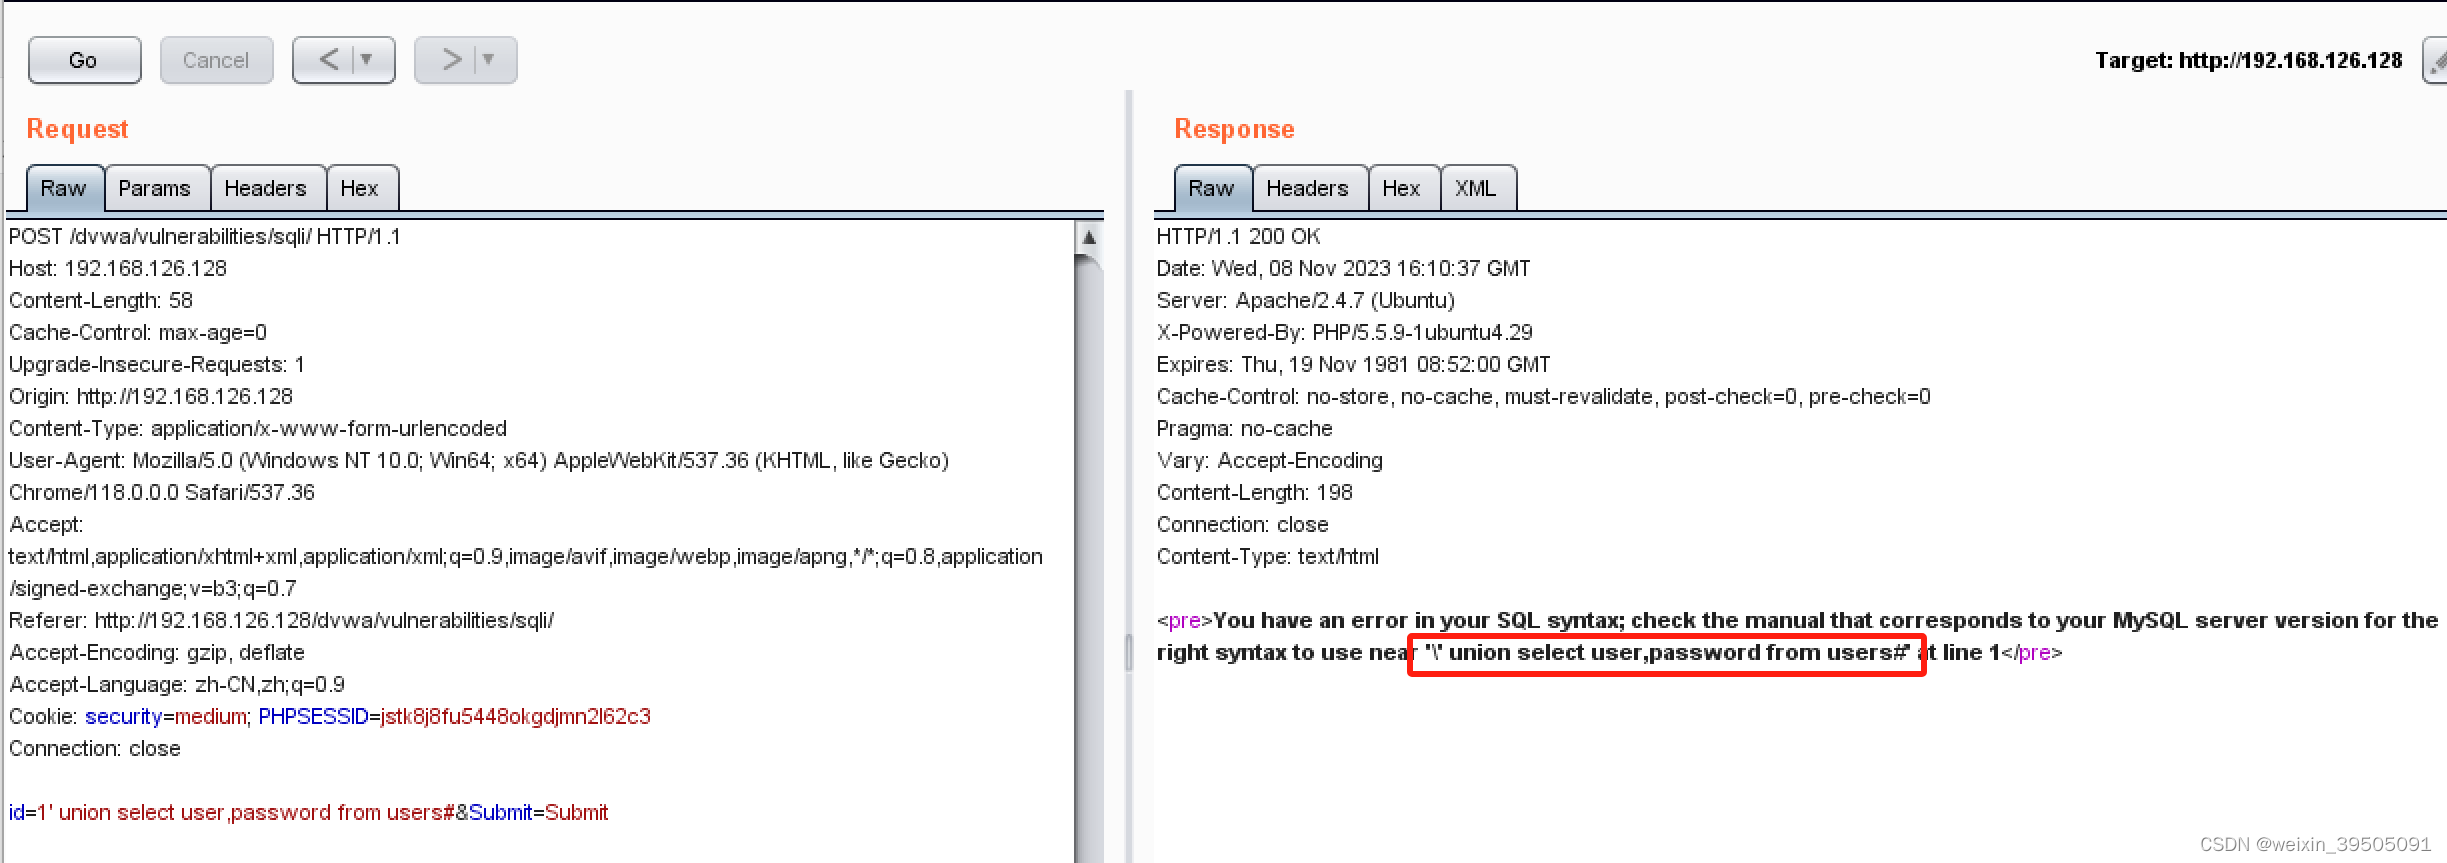Image resolution: width=2447 pixels, height=863 pixels.
Task: Select the Response Raw tab
Action: click(1212, 188)
